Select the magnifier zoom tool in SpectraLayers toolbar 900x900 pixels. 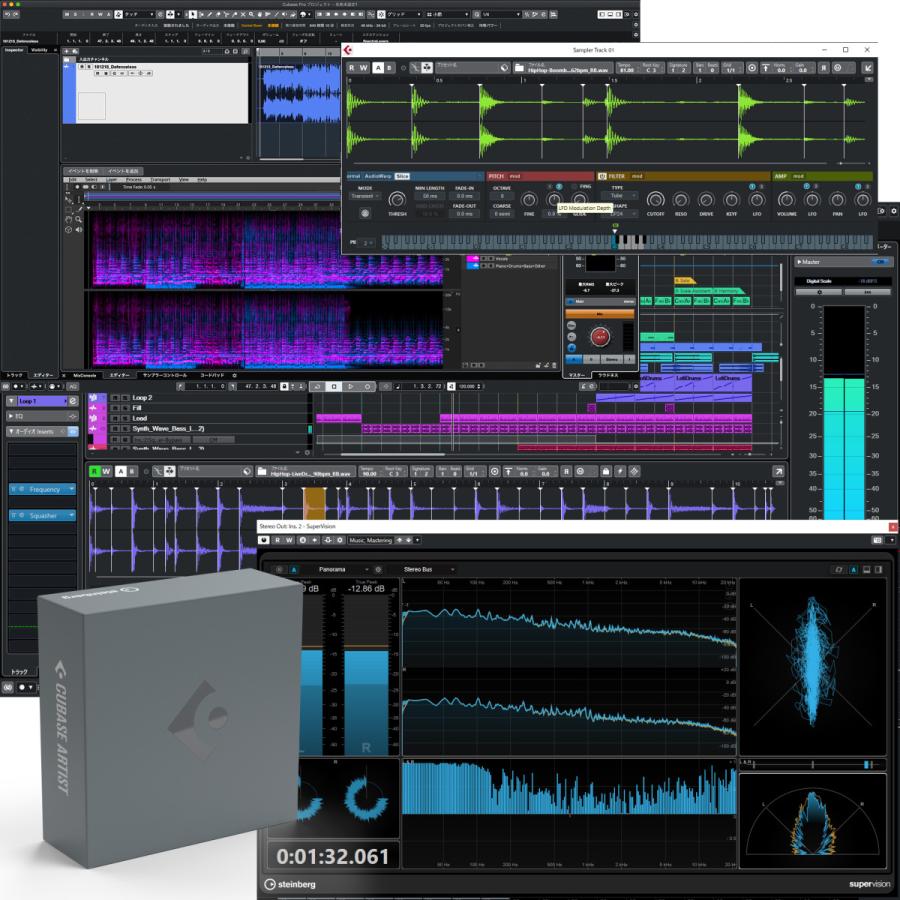pos(78,219)
